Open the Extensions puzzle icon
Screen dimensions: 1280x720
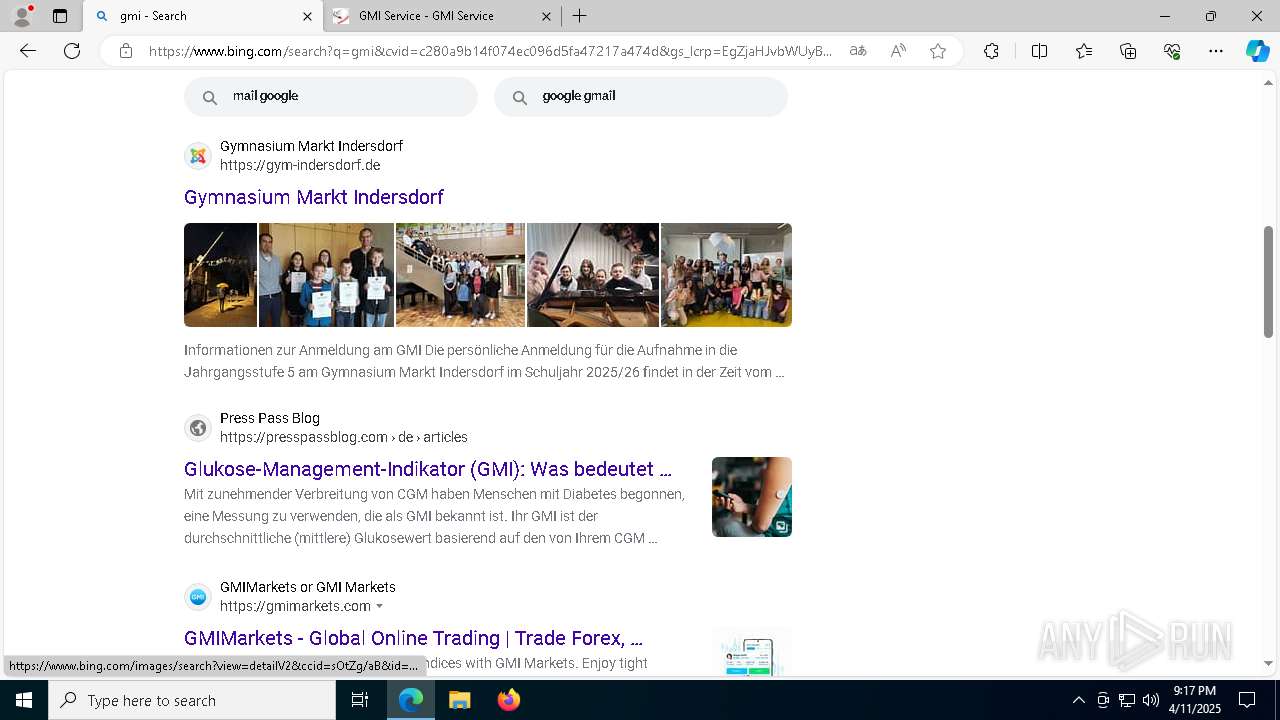pyautogui.click(x=991, y=51)
